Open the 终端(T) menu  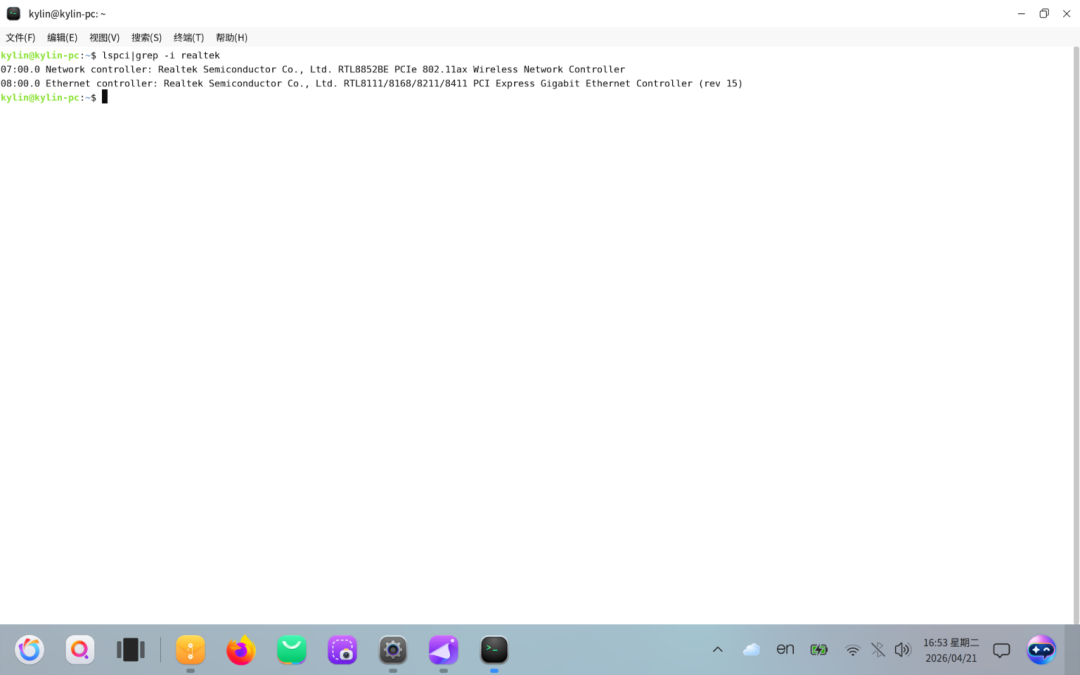pyautogui.click(x=189, y=38)
